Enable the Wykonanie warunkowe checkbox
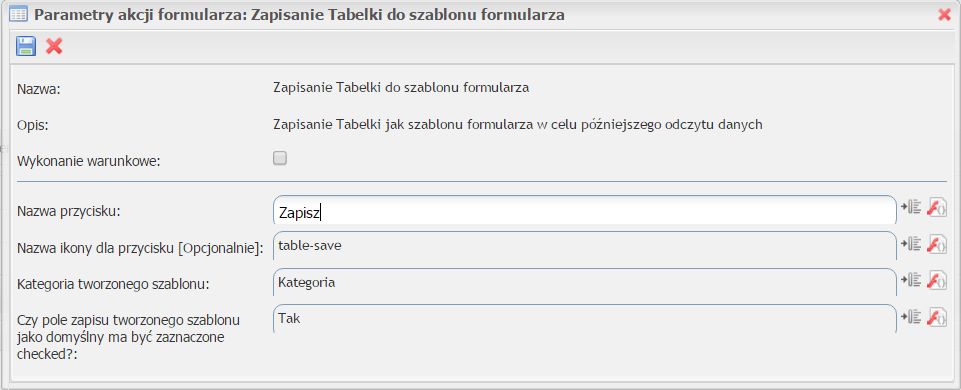Image resolution: width=961 pixels, height=390 pixels. click(279, 159)
